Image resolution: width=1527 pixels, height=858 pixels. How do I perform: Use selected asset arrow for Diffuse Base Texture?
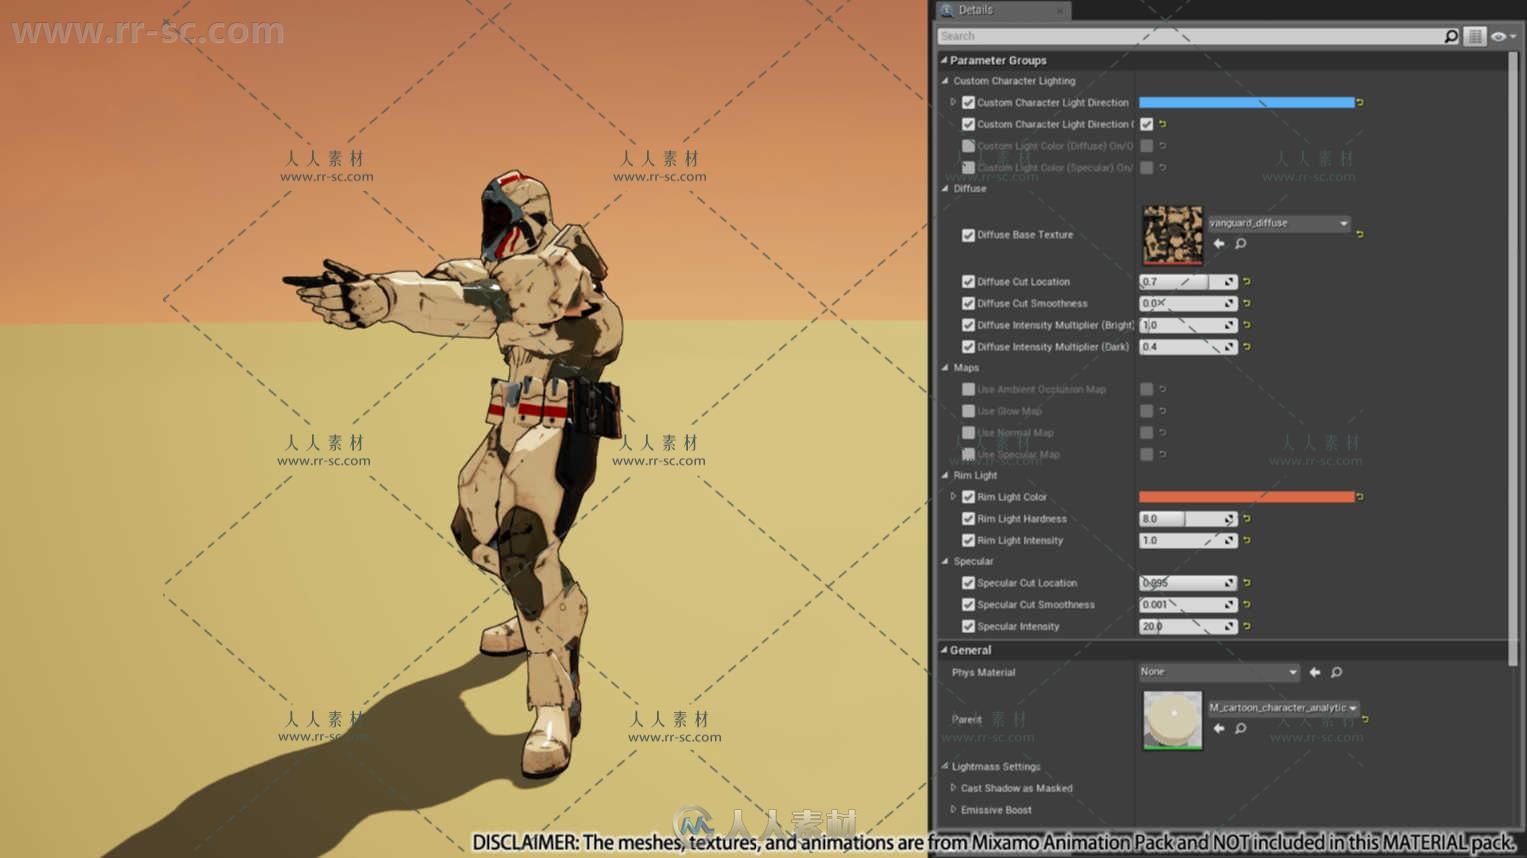(x=1219, y=244)
